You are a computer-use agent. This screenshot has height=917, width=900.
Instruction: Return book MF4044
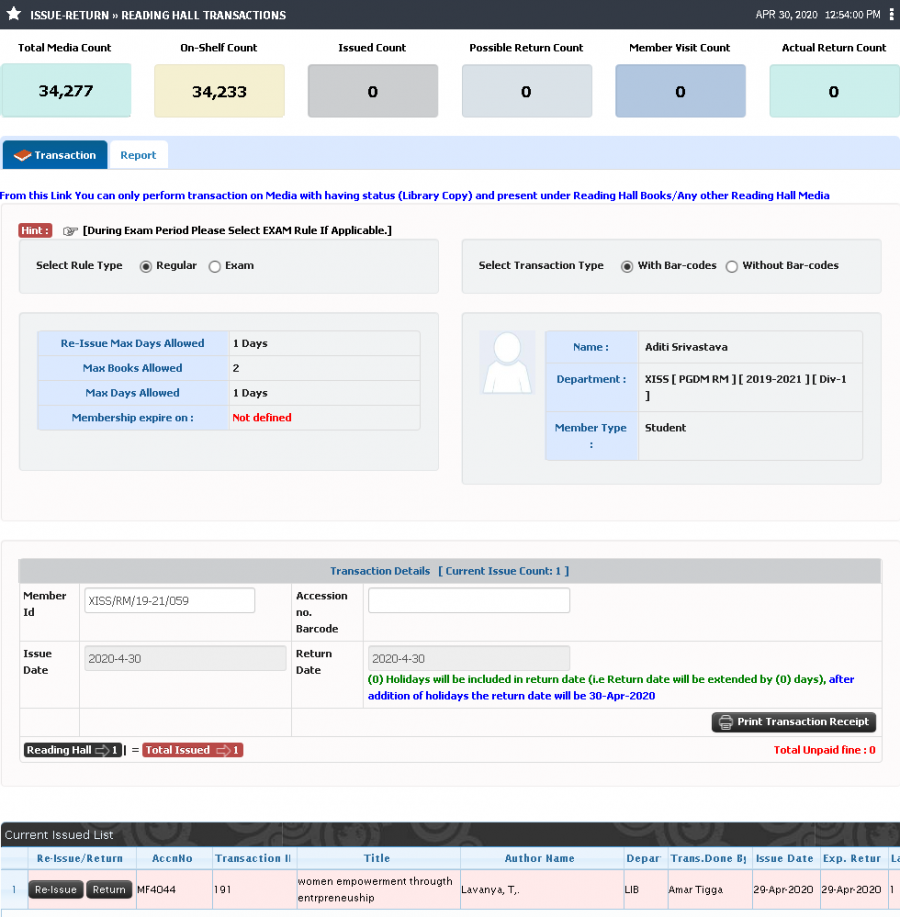pos(109,890)
